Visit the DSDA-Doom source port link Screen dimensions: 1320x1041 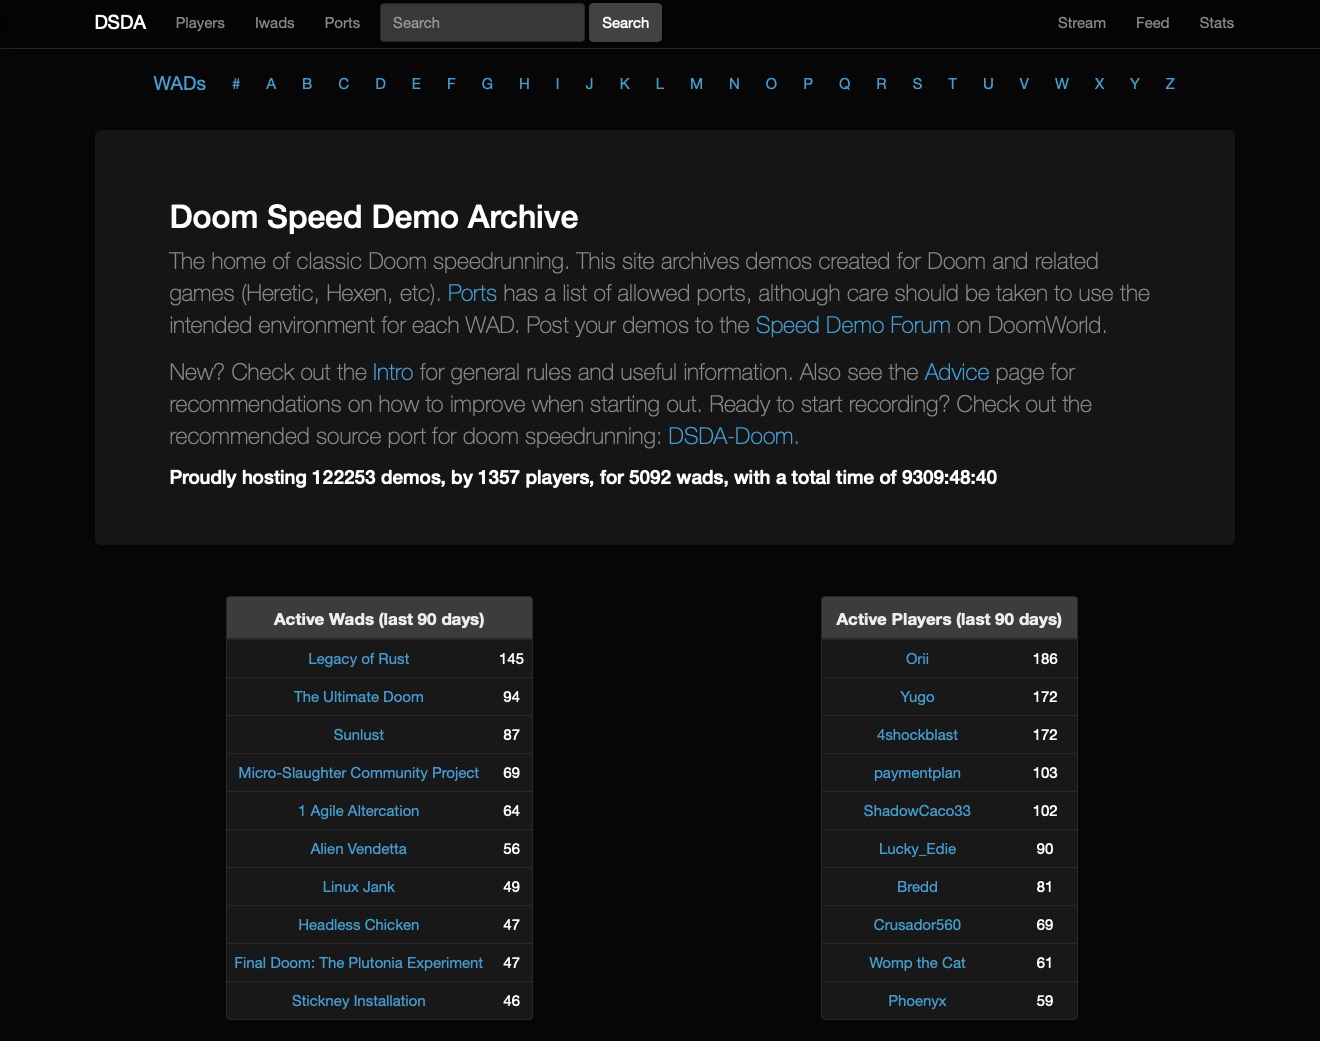(x=730, y=437)
